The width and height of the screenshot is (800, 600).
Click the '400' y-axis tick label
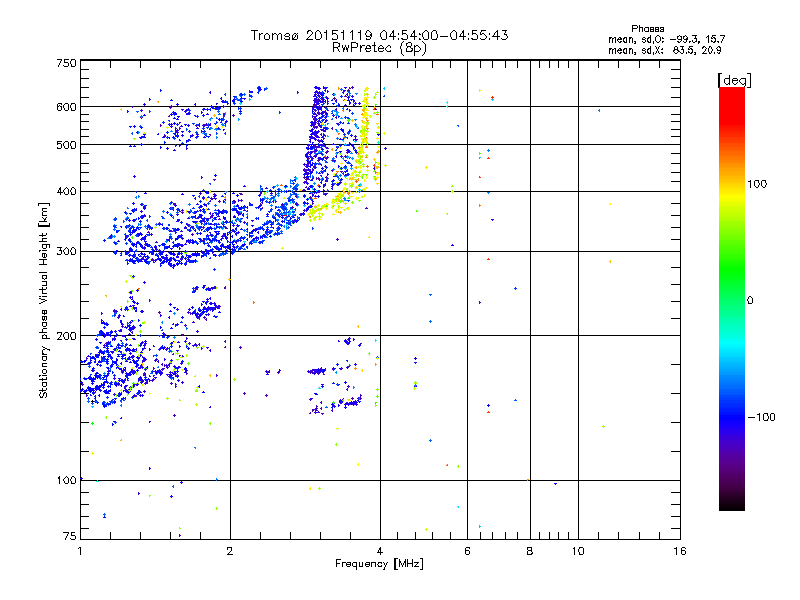(66, 192)
